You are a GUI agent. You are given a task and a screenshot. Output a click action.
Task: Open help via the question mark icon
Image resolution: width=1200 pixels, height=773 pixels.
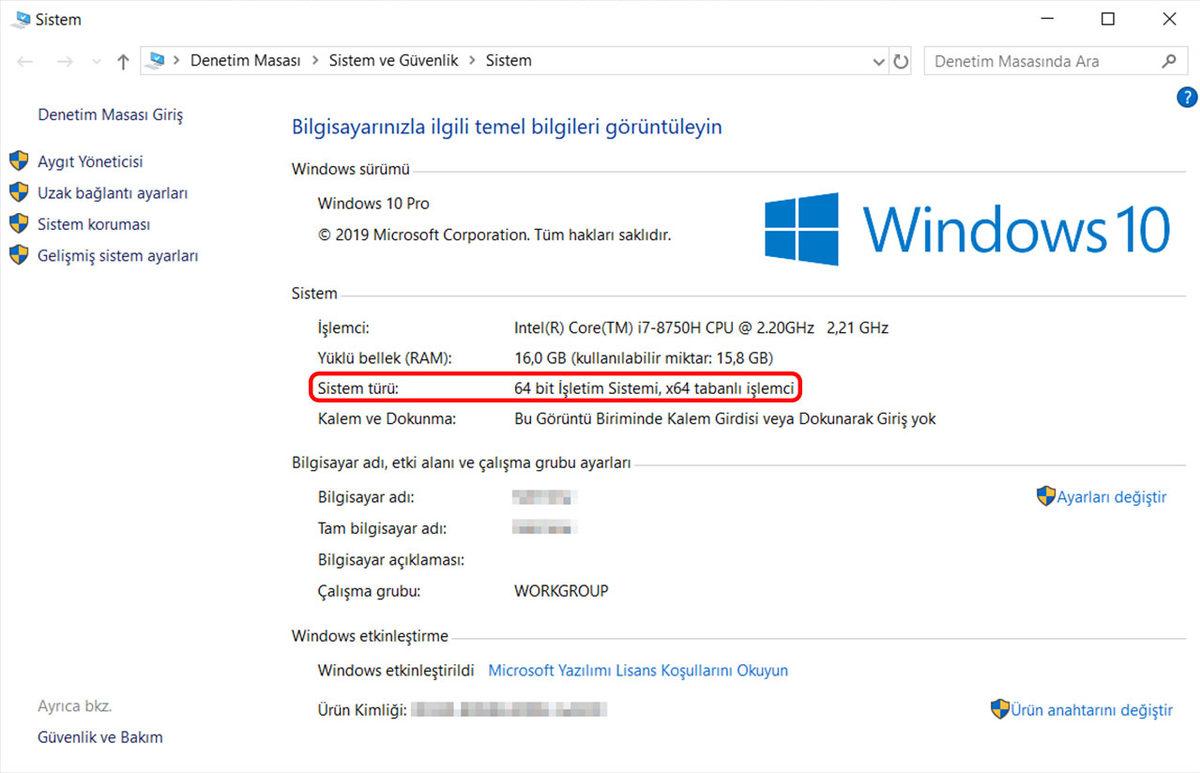click(1186, 98)
